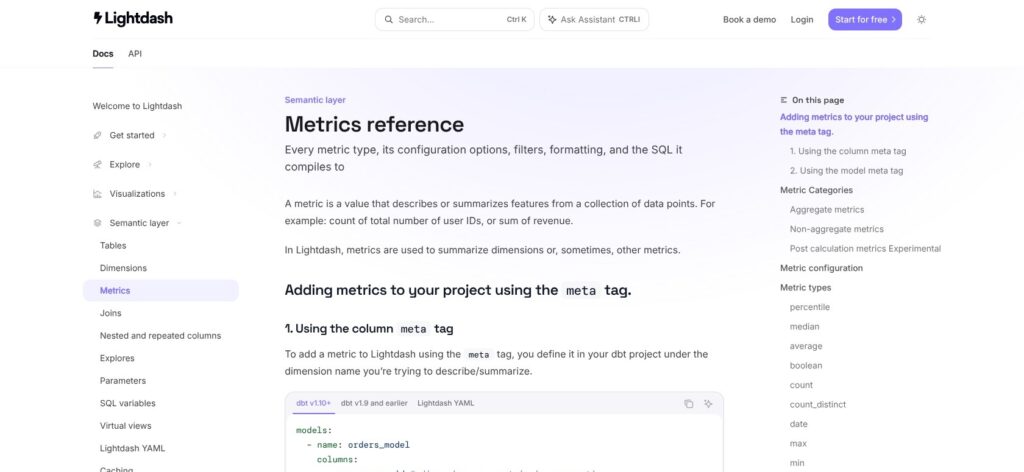Focus the Search input field
1024x472 pixels.
click(x=455, y=20)
